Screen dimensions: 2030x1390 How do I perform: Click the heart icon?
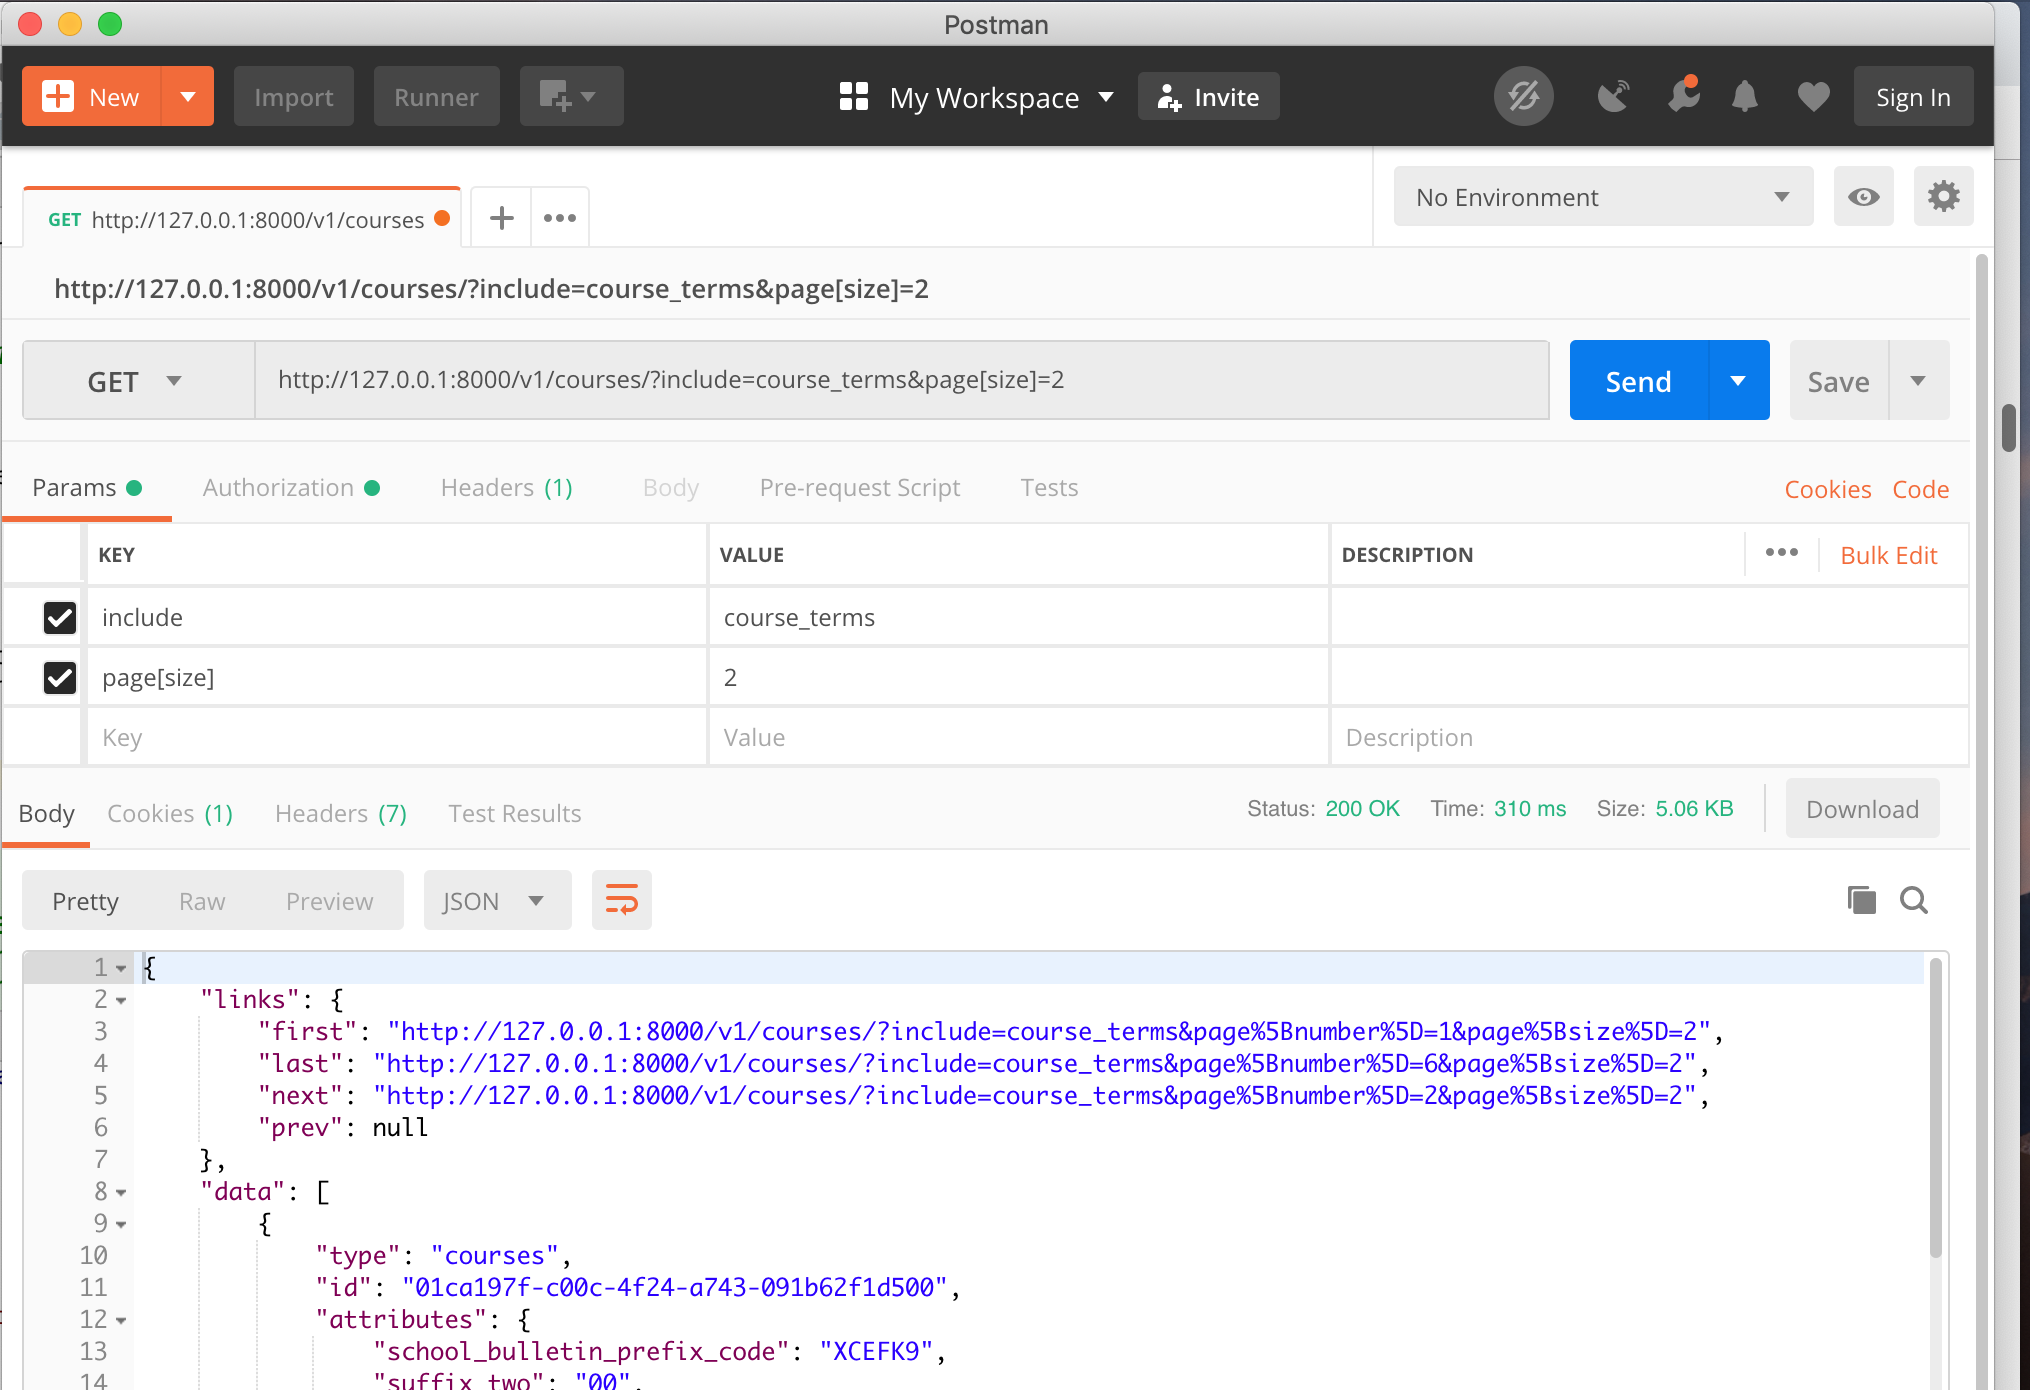tap(1813, 97)
